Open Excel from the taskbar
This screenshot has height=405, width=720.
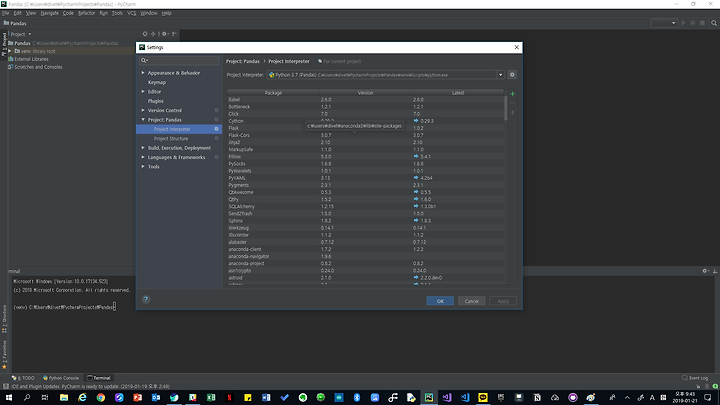(x=211, y=398)
